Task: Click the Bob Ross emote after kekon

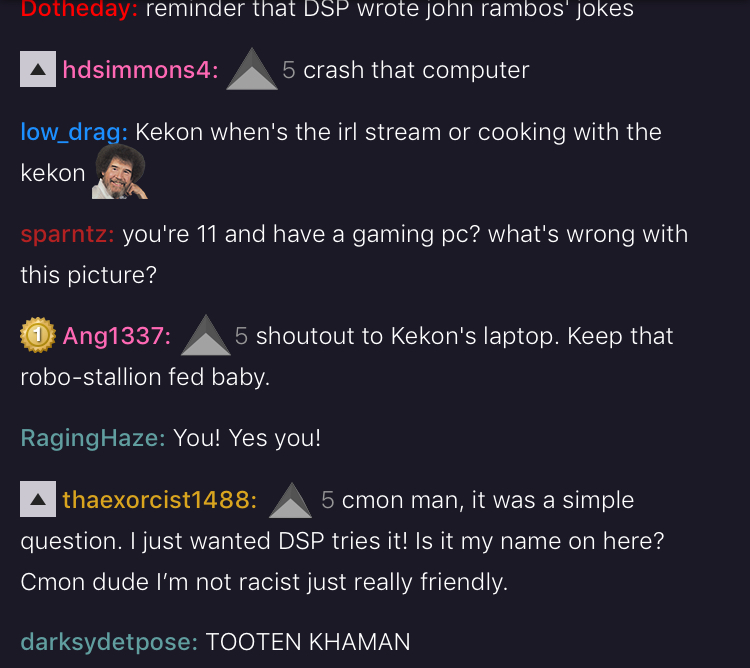Action: click(120, 171)
